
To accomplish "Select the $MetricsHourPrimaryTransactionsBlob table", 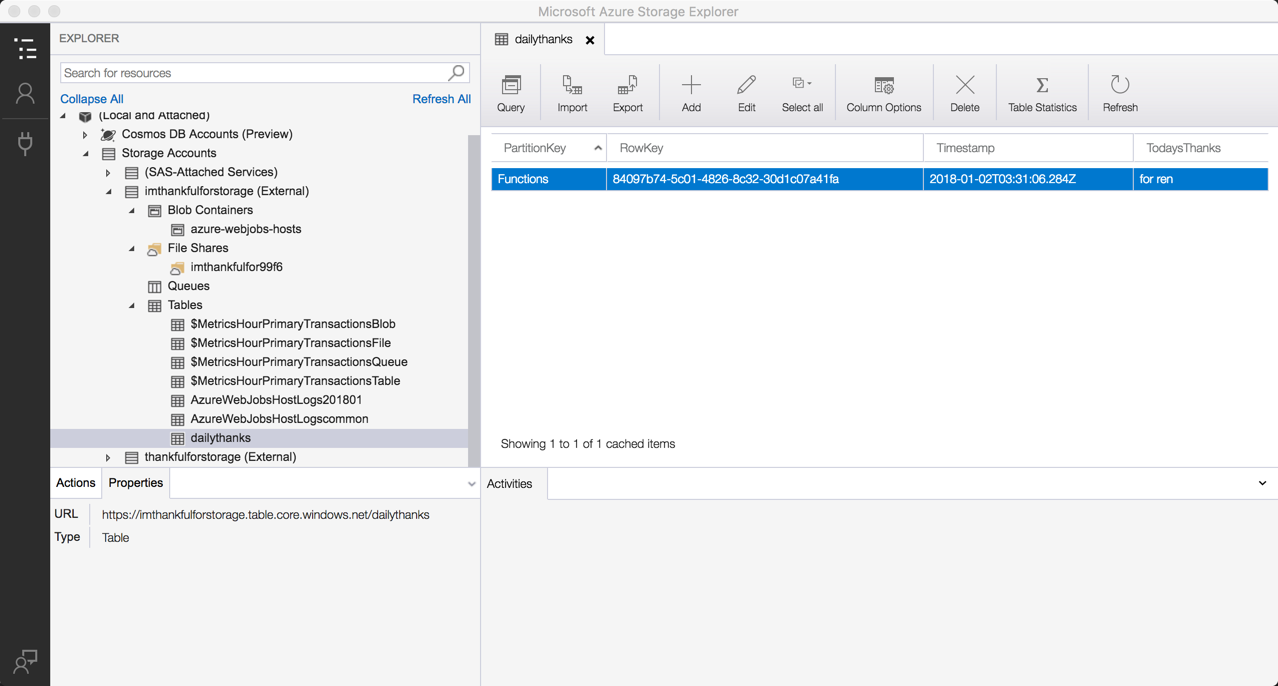I will 293,324.
